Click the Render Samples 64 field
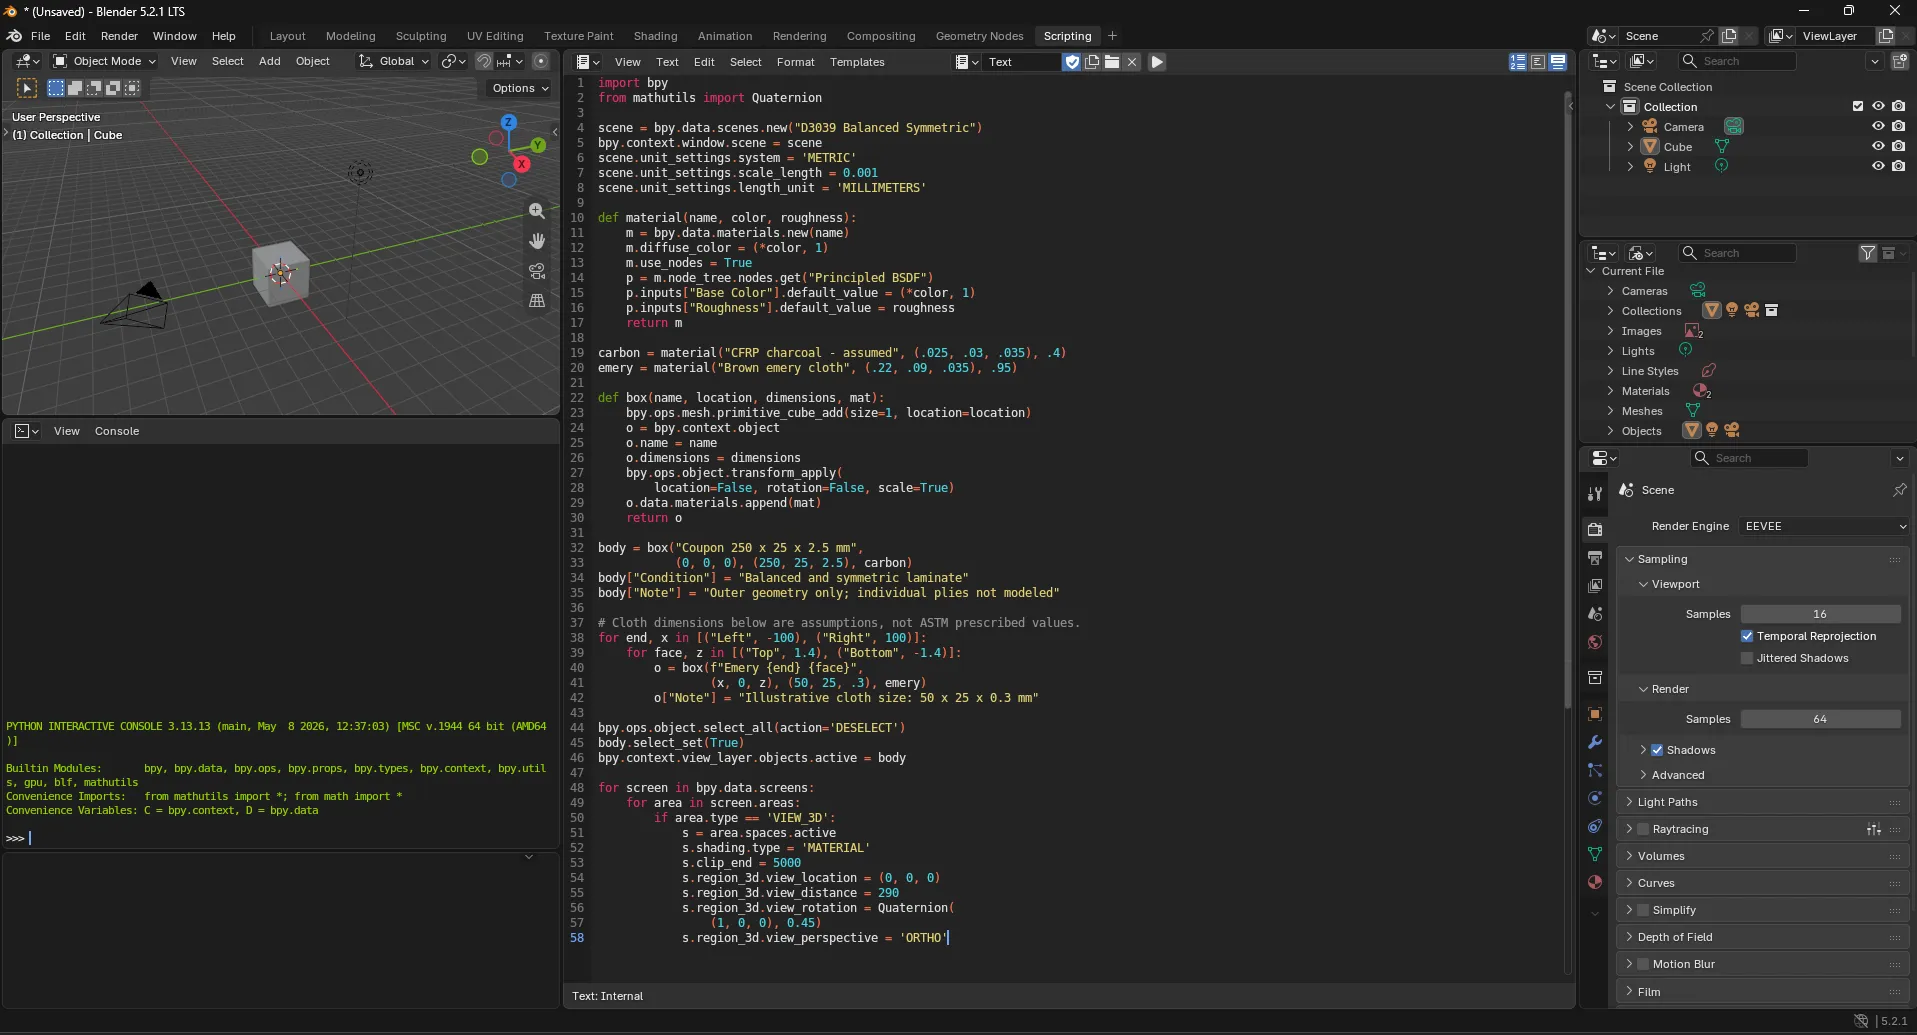1917x1035 pixels. pos(1820,719)
